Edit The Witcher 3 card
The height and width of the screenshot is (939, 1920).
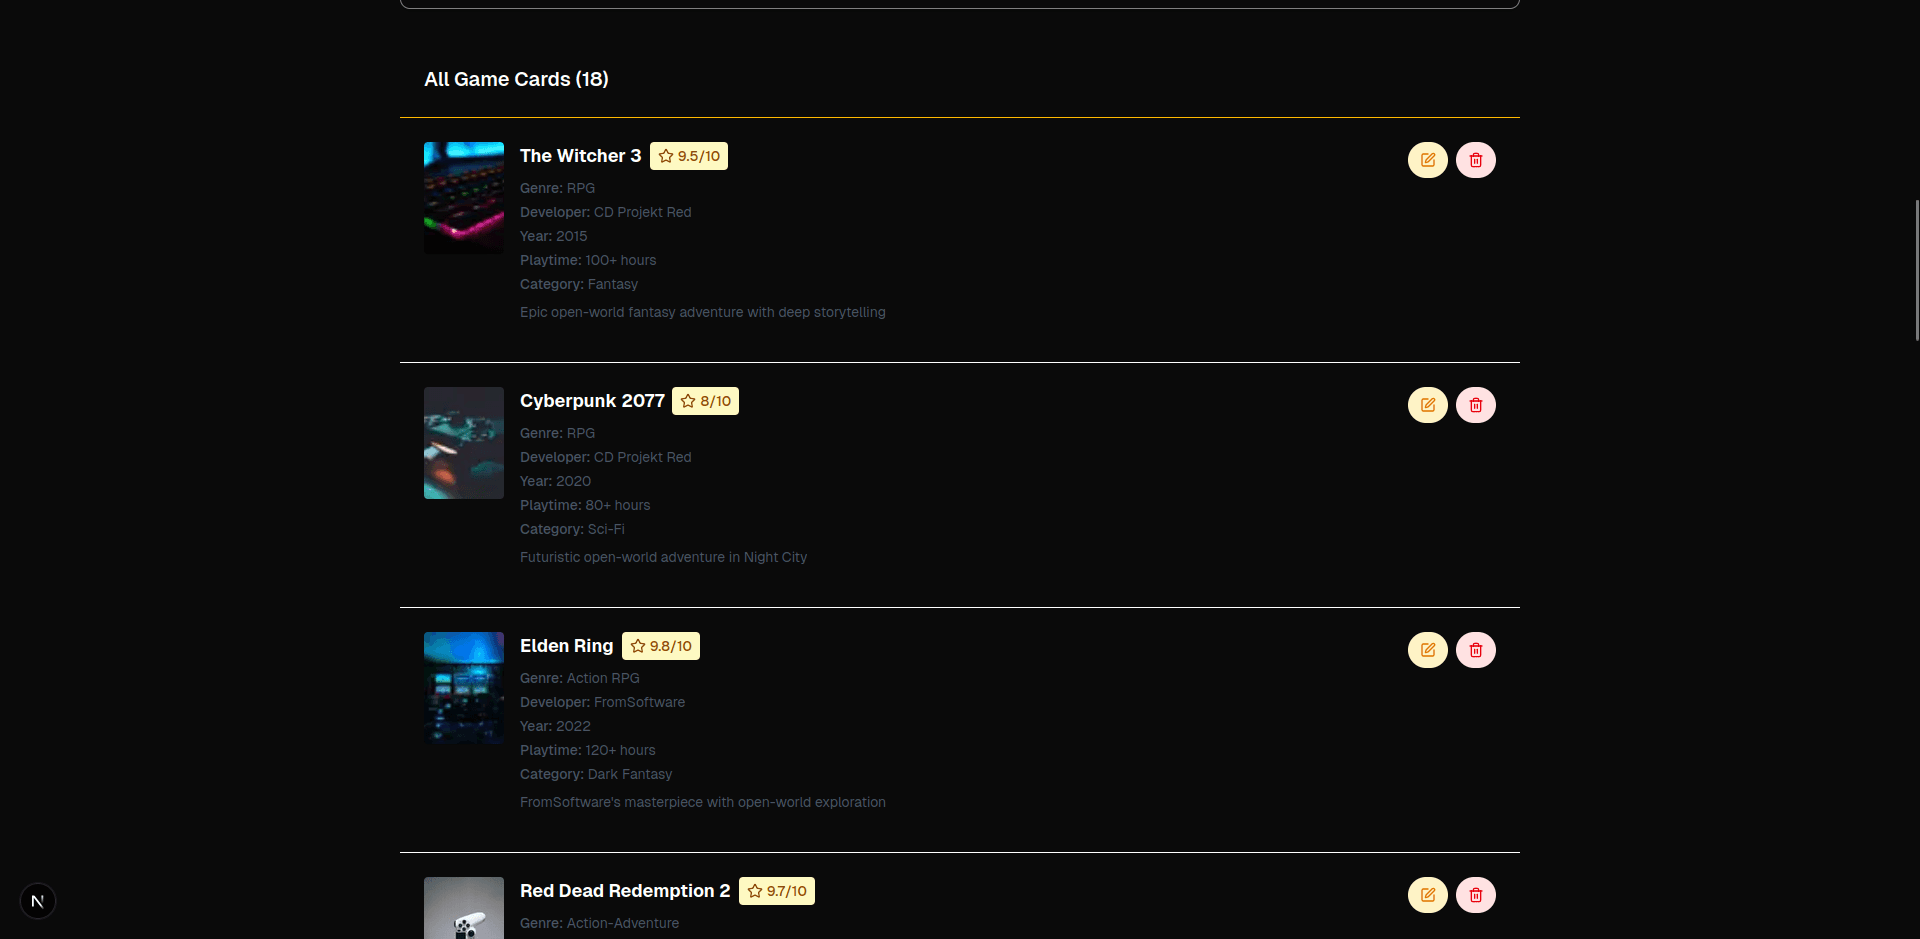tap(1427, 160)
